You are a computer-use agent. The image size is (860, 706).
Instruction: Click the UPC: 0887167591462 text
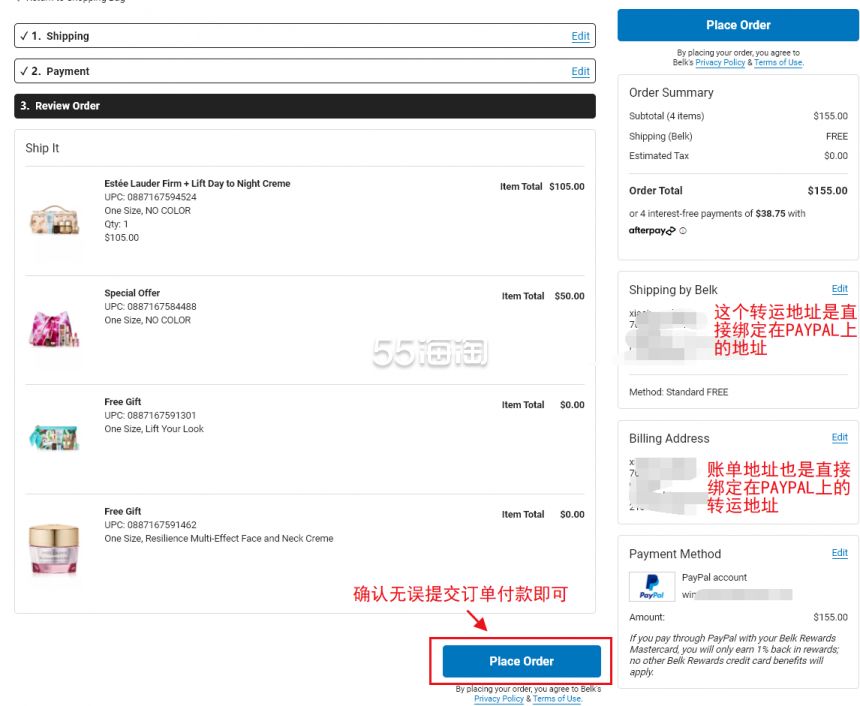(x=150, y=525)
